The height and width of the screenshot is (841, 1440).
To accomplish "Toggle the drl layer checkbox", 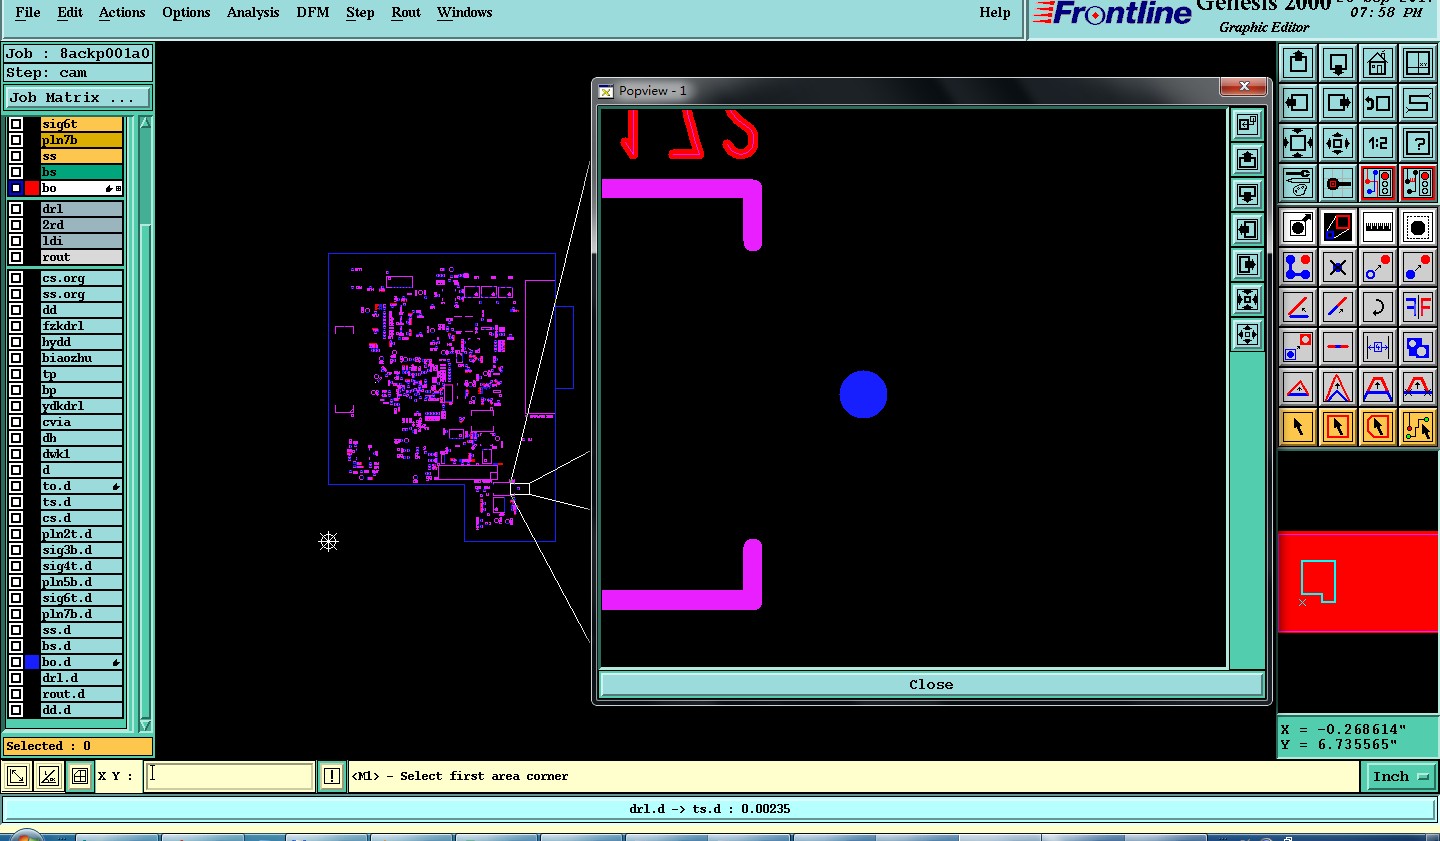I will pos(16,210).
